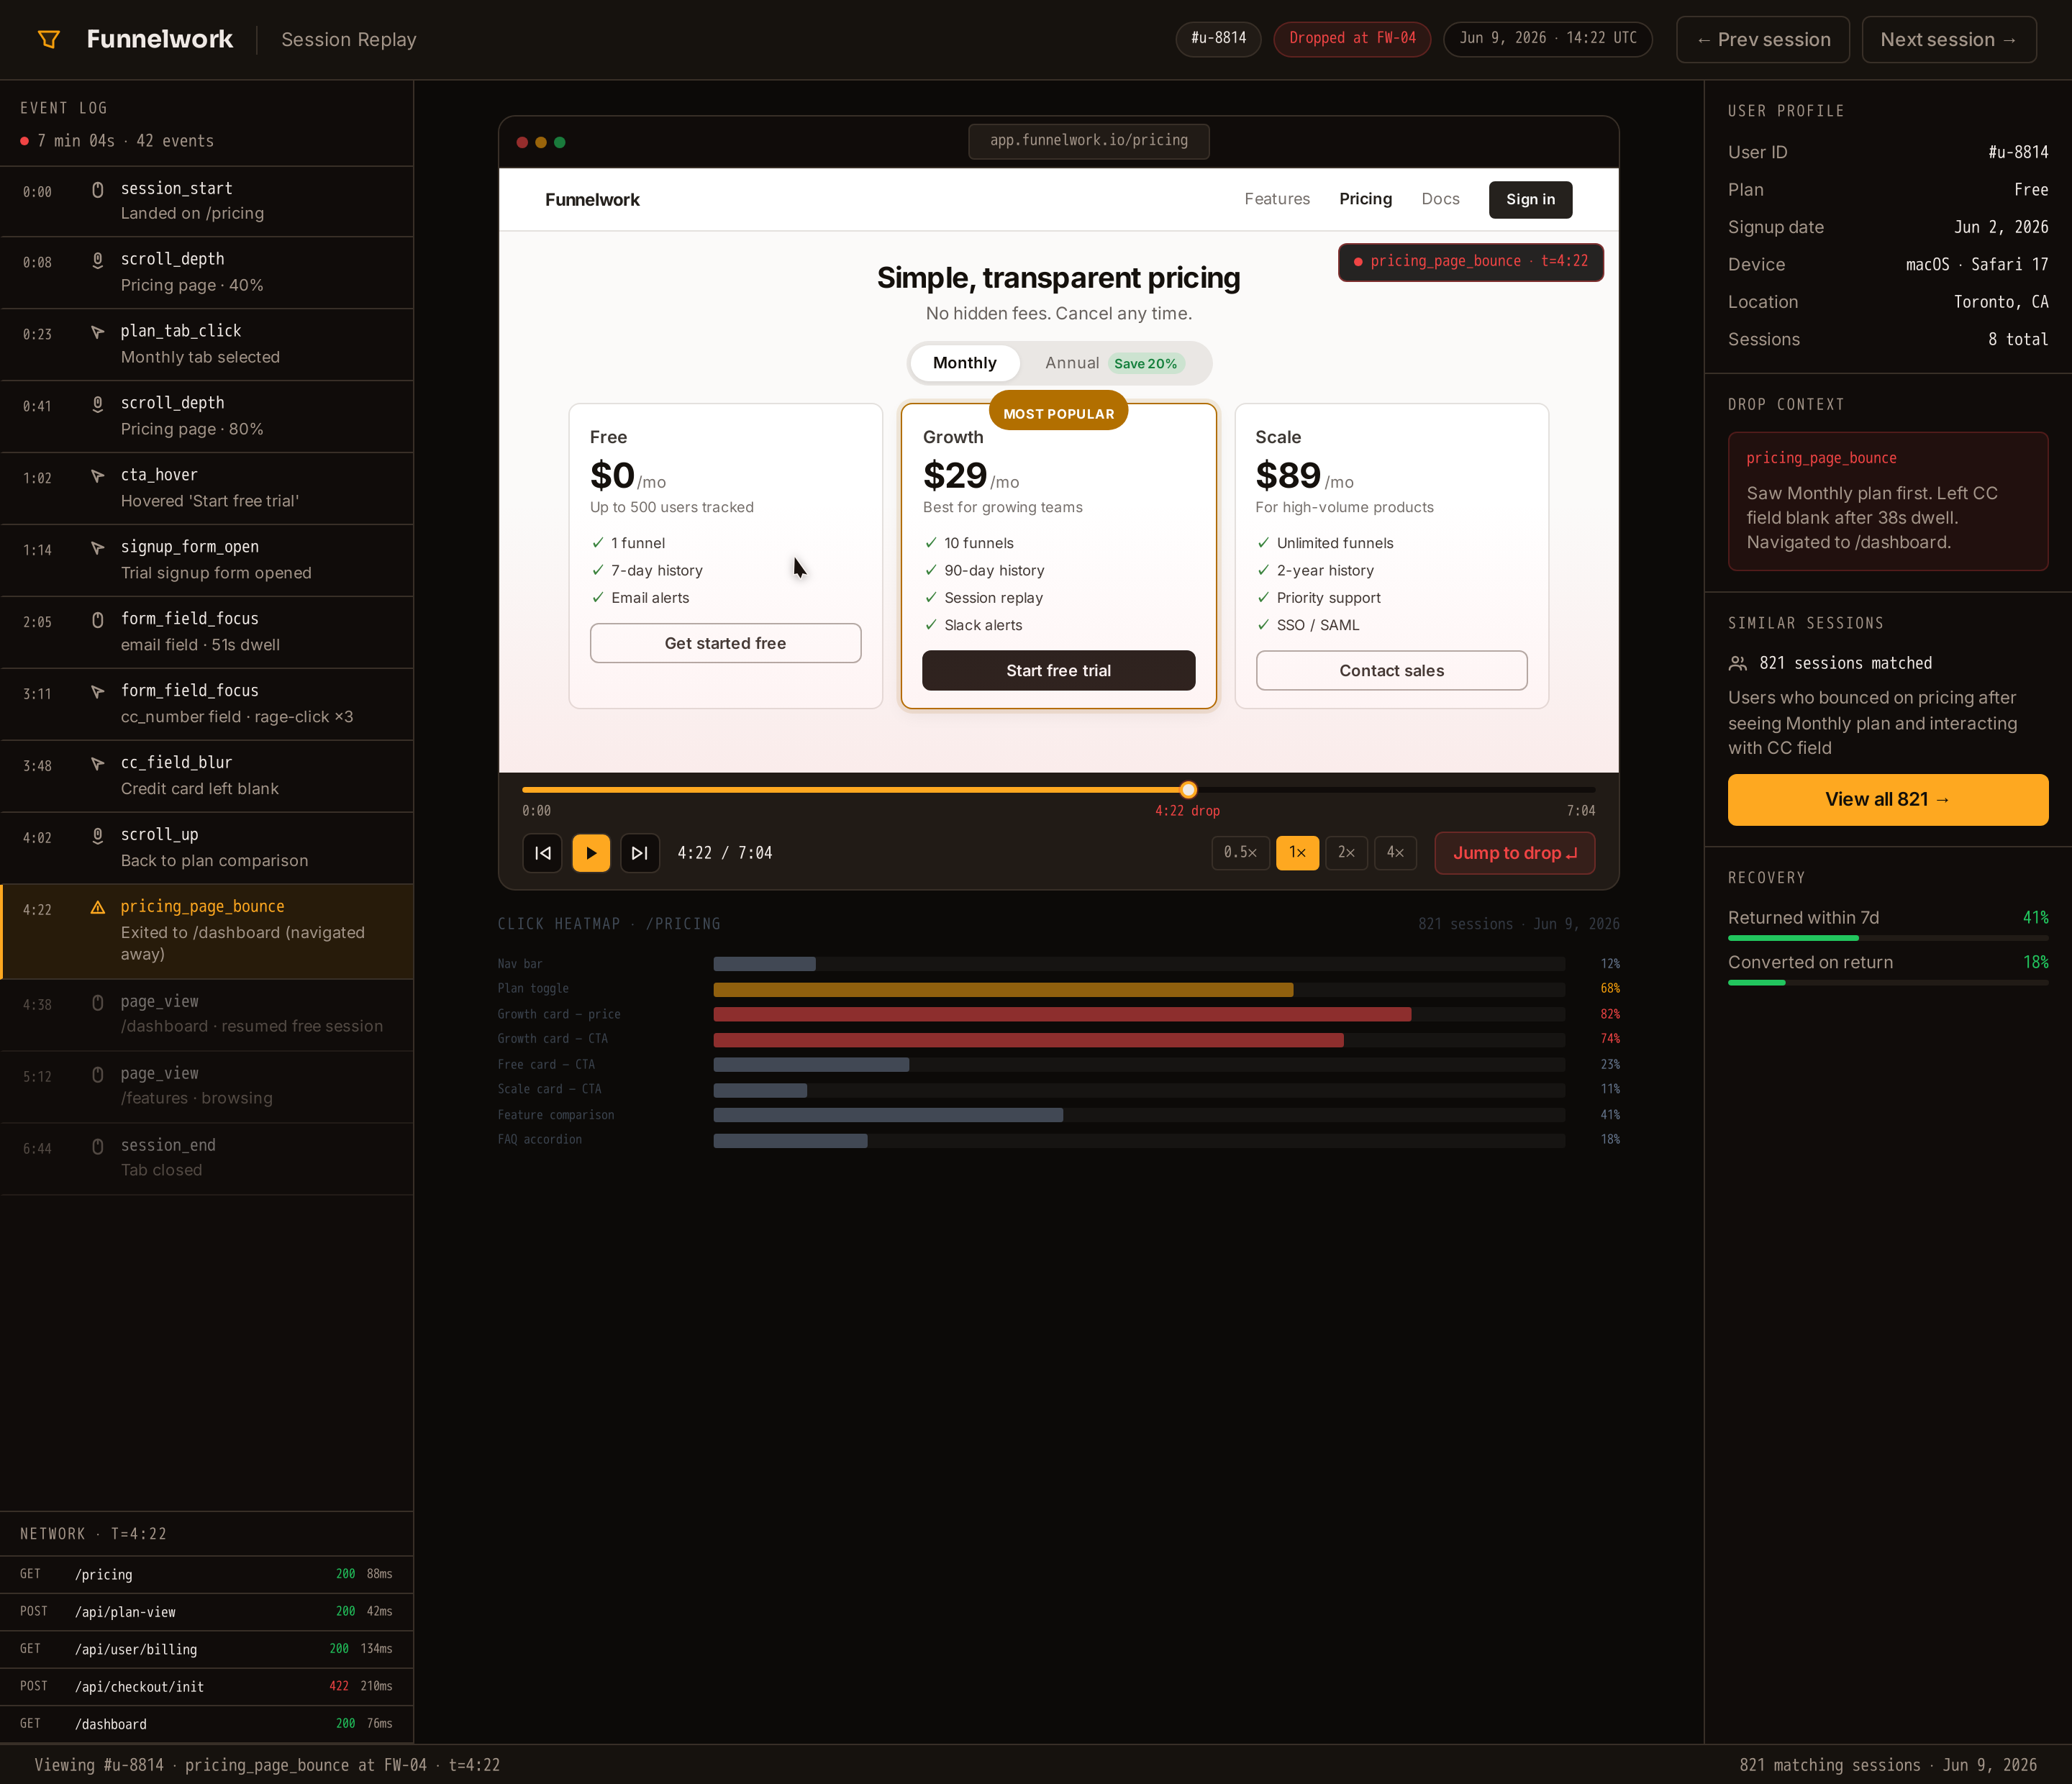Click Jump to drop button
The image size is (2072, 1784).
[1514, 853]
